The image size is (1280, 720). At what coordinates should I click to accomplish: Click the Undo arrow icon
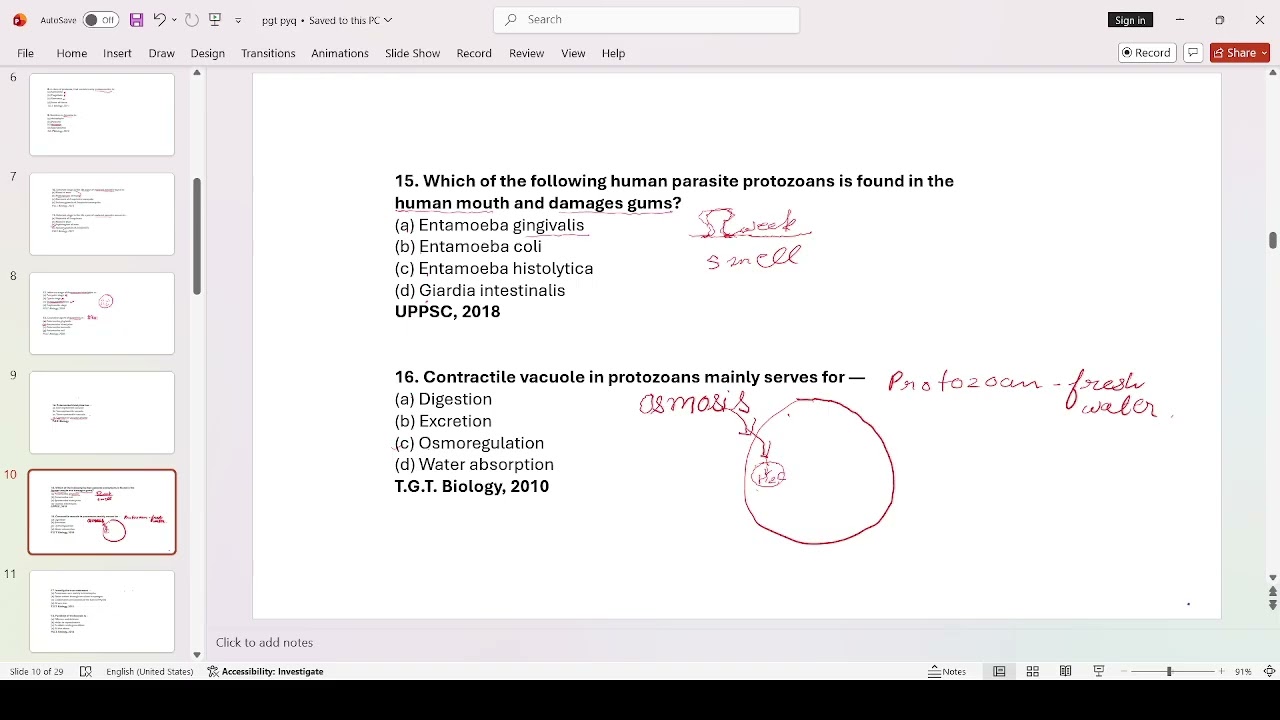159,20
